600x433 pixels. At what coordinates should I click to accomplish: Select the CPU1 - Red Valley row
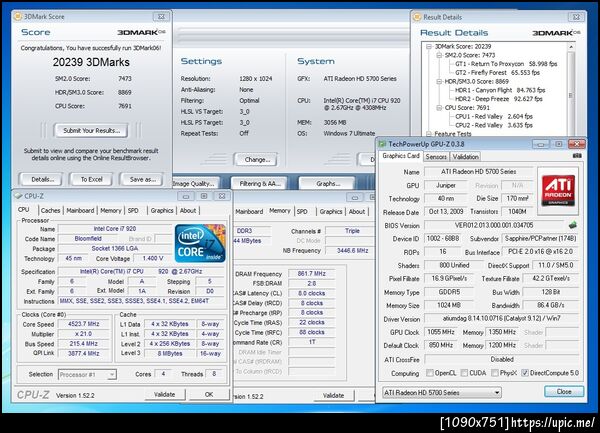click(494, 117)
